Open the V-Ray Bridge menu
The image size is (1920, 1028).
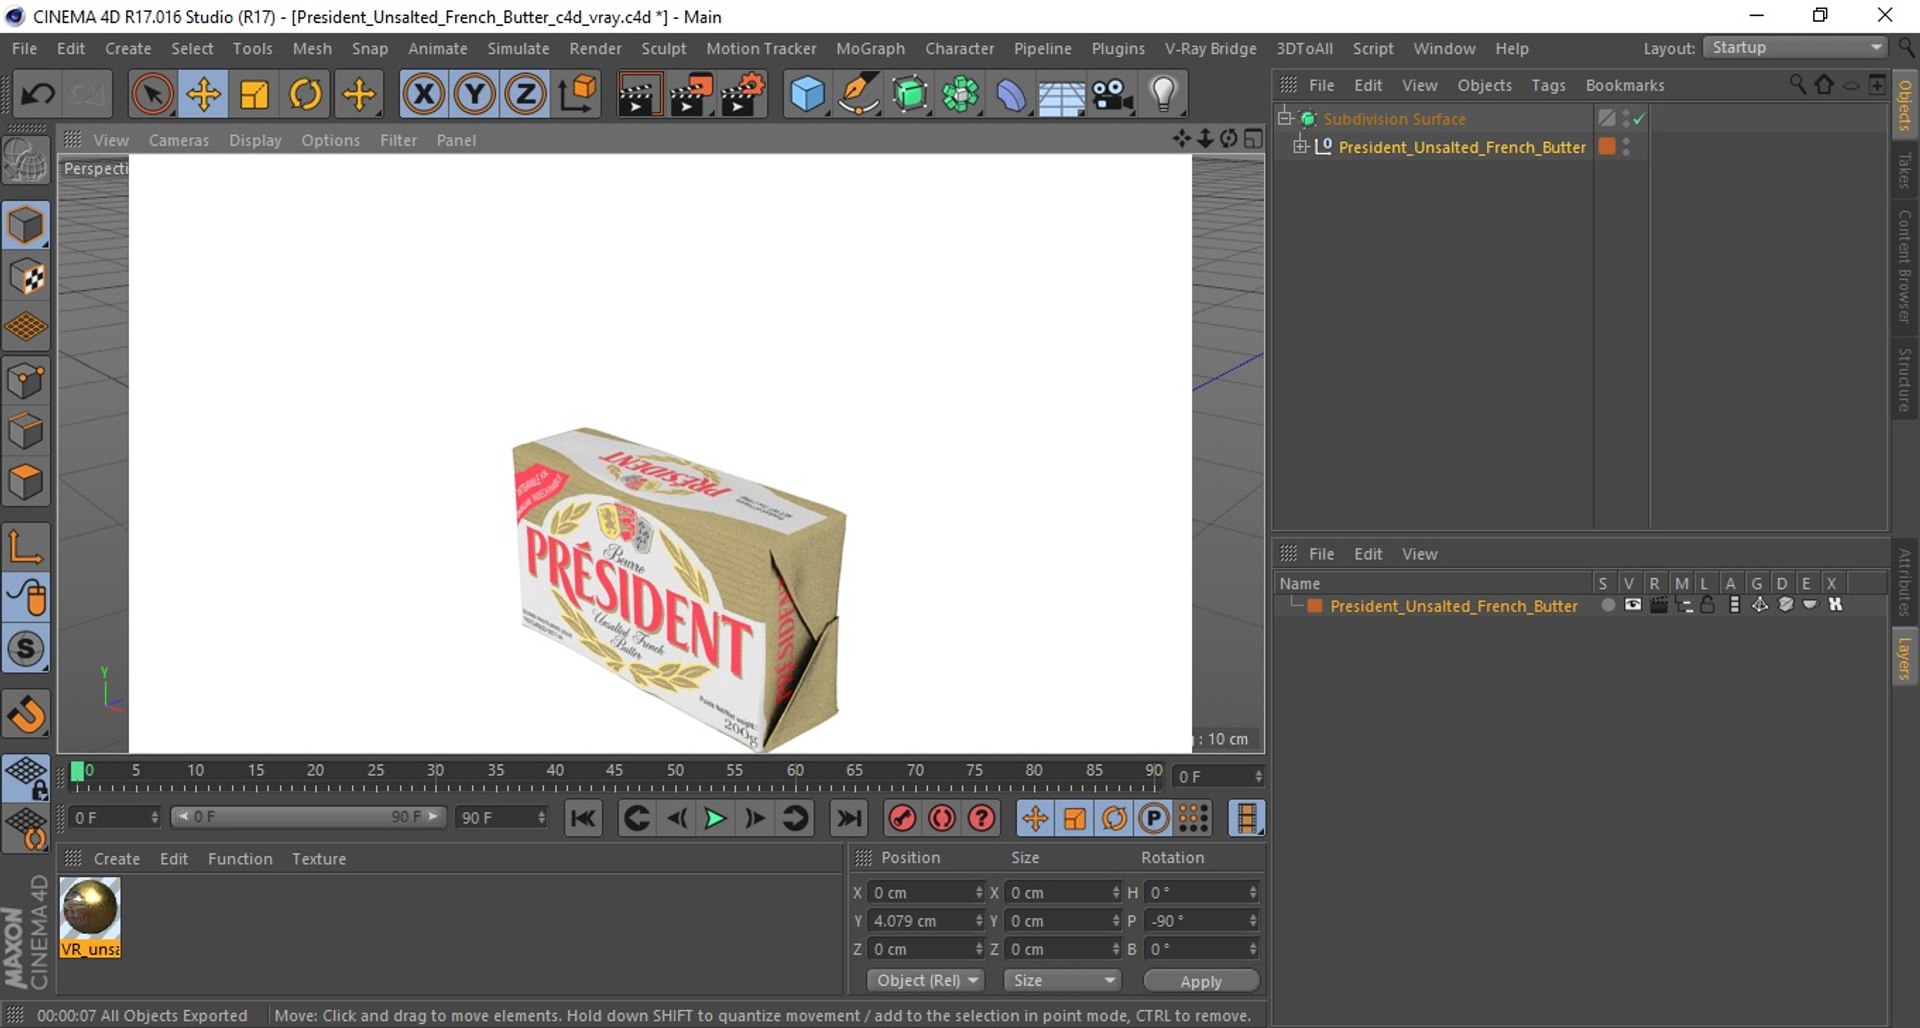pyautogui.click(x=1210, y=48)
